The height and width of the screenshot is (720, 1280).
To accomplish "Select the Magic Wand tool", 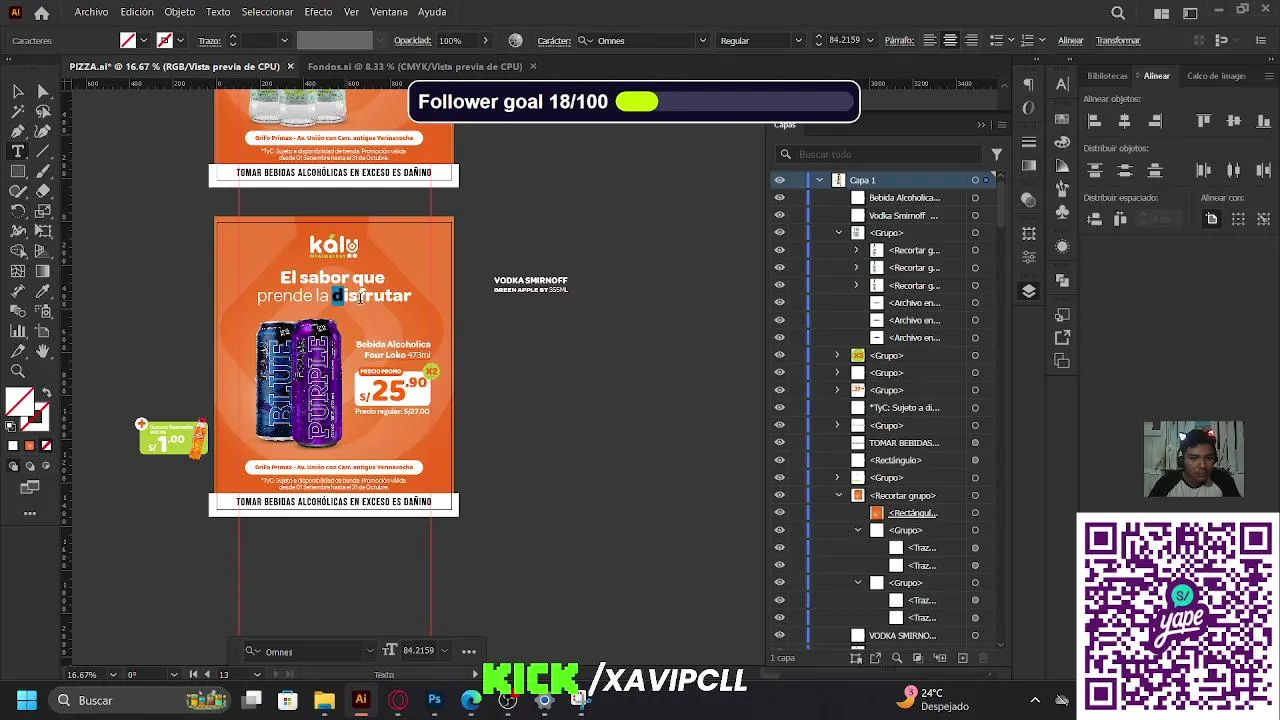I will tap(18, 111).
